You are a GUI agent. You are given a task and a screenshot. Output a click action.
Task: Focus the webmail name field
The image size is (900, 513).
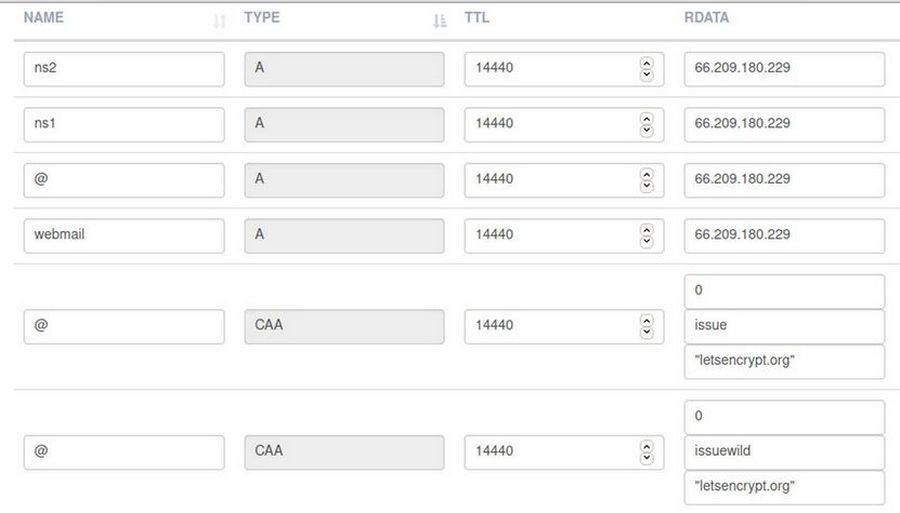tap(123, 235)
